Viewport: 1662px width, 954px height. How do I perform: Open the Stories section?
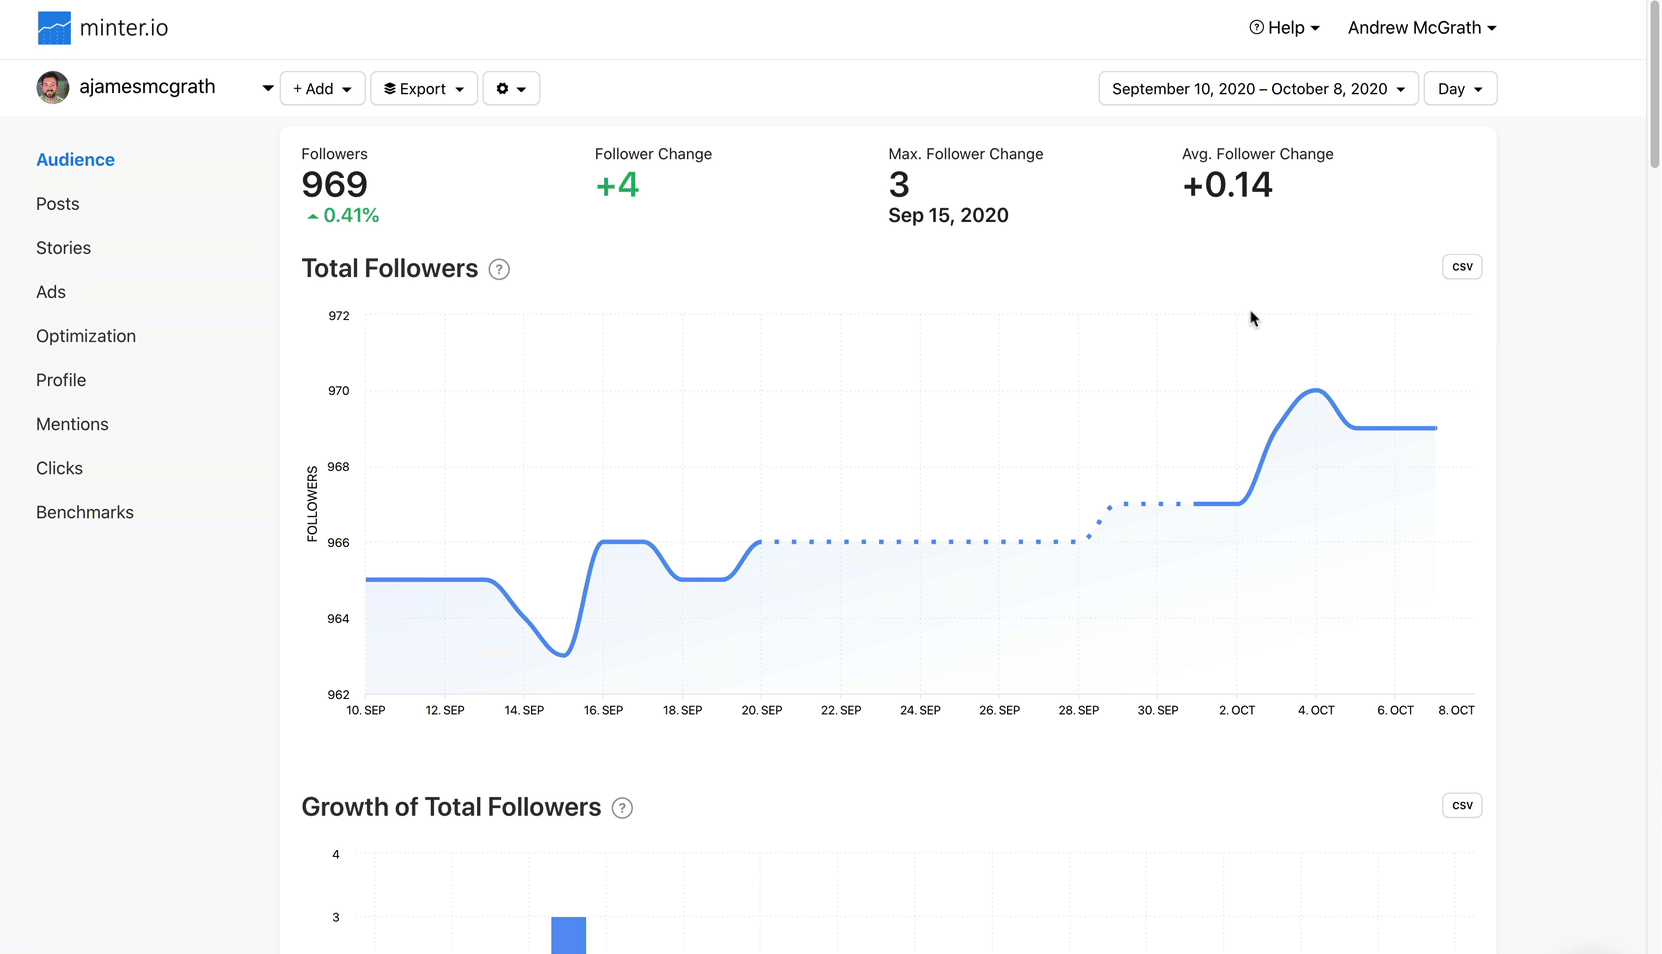click(64, 248)
